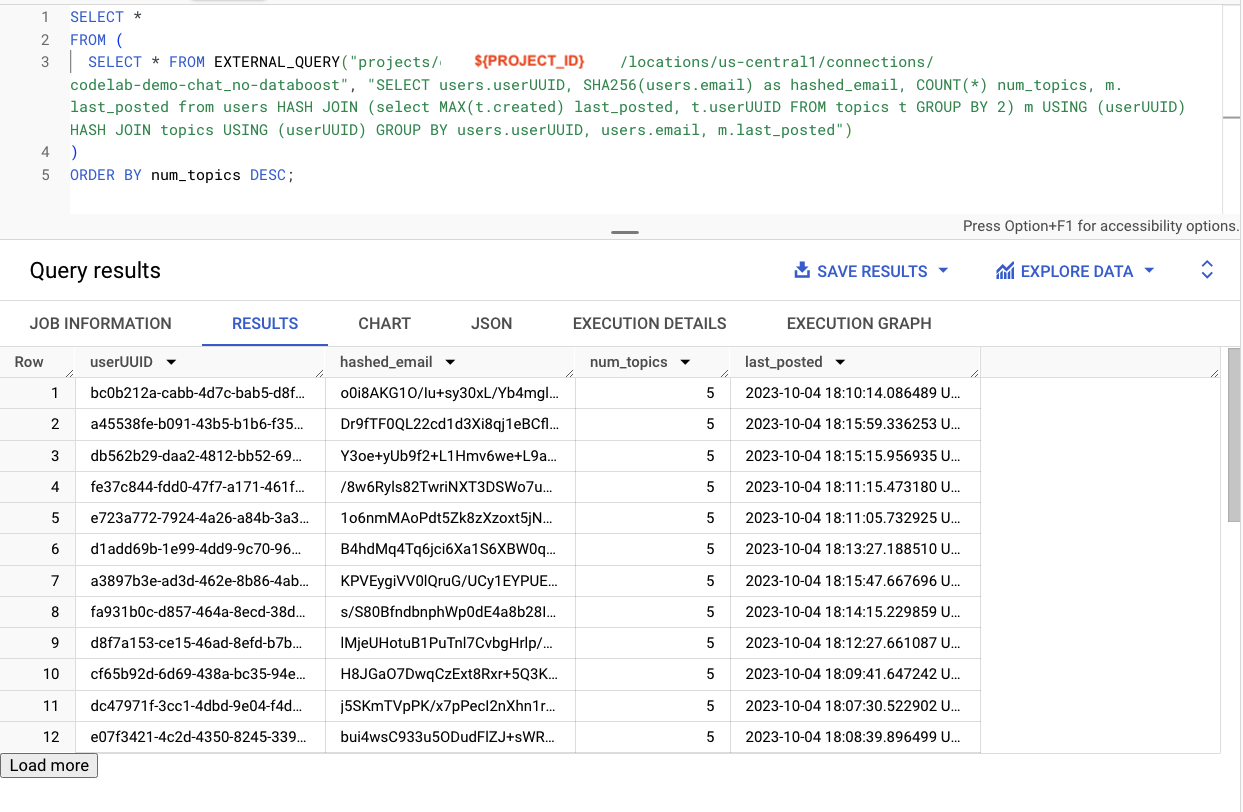
Task: Expand or collapse the results panel
Action: (1207, 270)
